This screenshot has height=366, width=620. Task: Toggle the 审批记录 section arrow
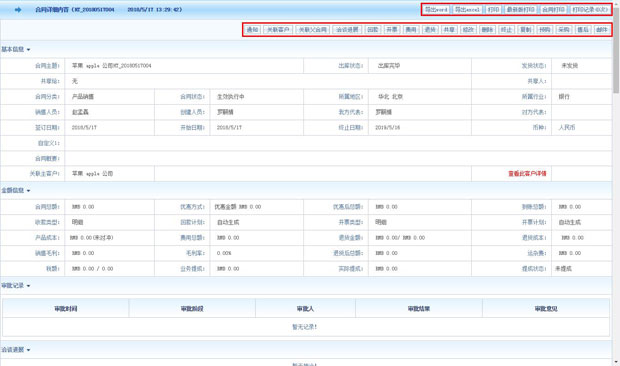click(x=28, y=286)
